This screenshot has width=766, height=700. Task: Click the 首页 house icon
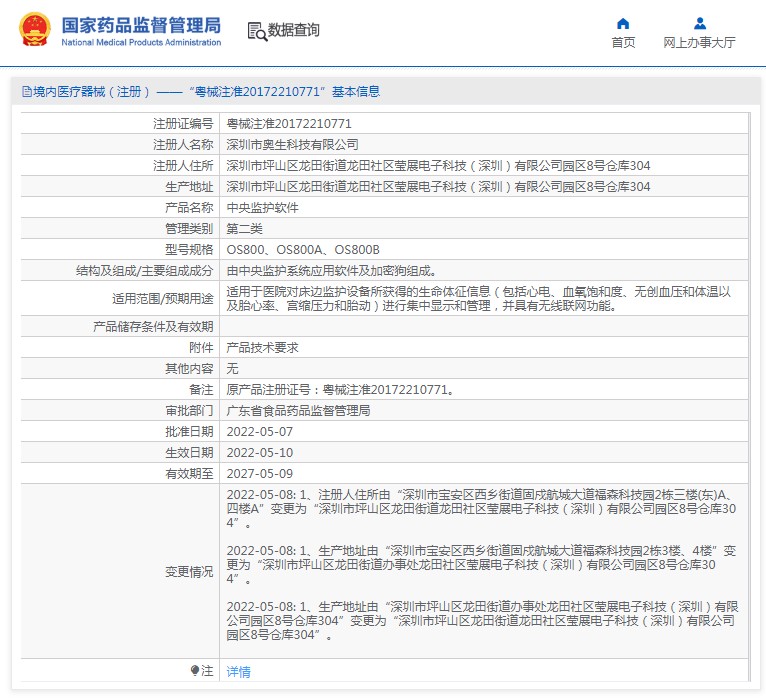(x=623, y=23)
